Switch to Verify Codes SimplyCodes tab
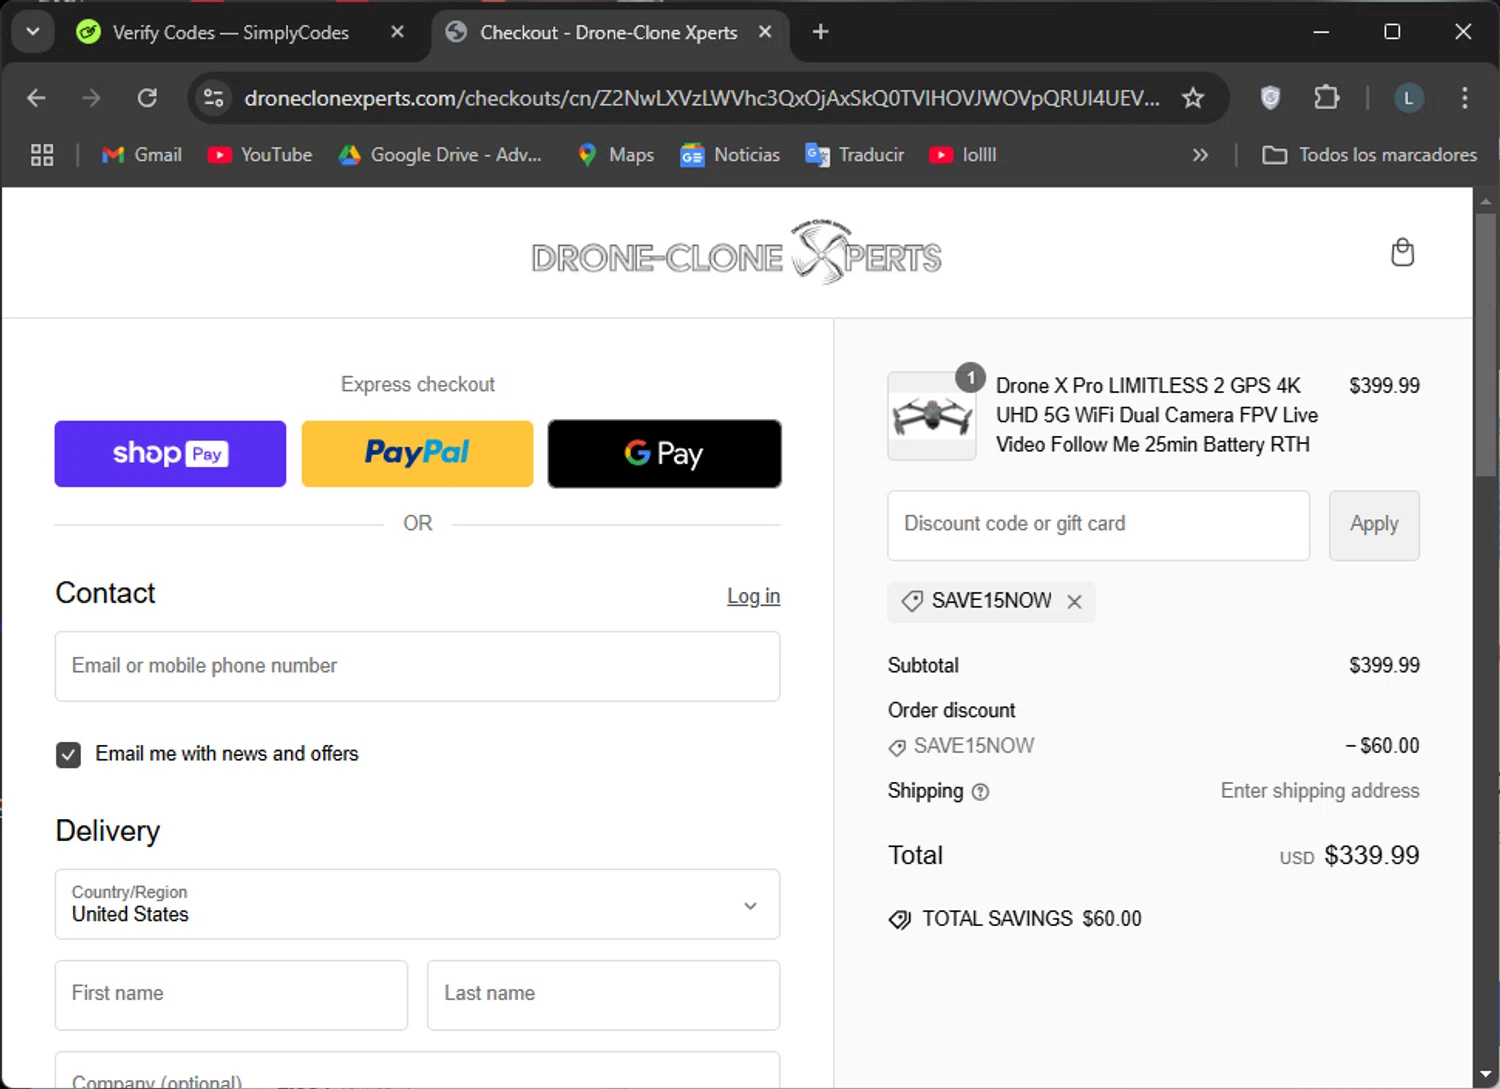The width and height of the screenshot is (1500, 1089). click(231, 33)
